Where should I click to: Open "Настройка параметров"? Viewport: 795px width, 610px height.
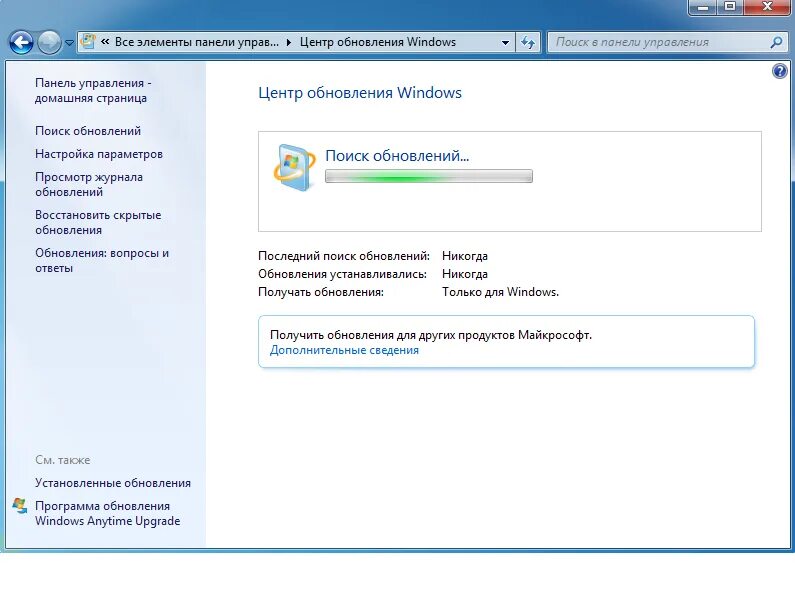pos(99,154)
